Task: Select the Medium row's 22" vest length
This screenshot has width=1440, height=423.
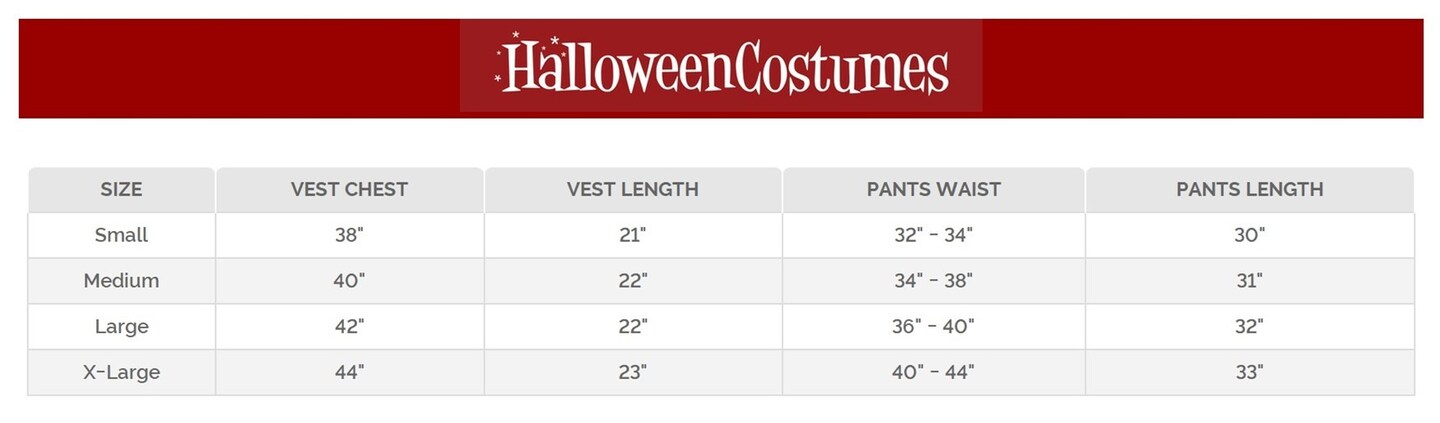Action: coord(632,281)
